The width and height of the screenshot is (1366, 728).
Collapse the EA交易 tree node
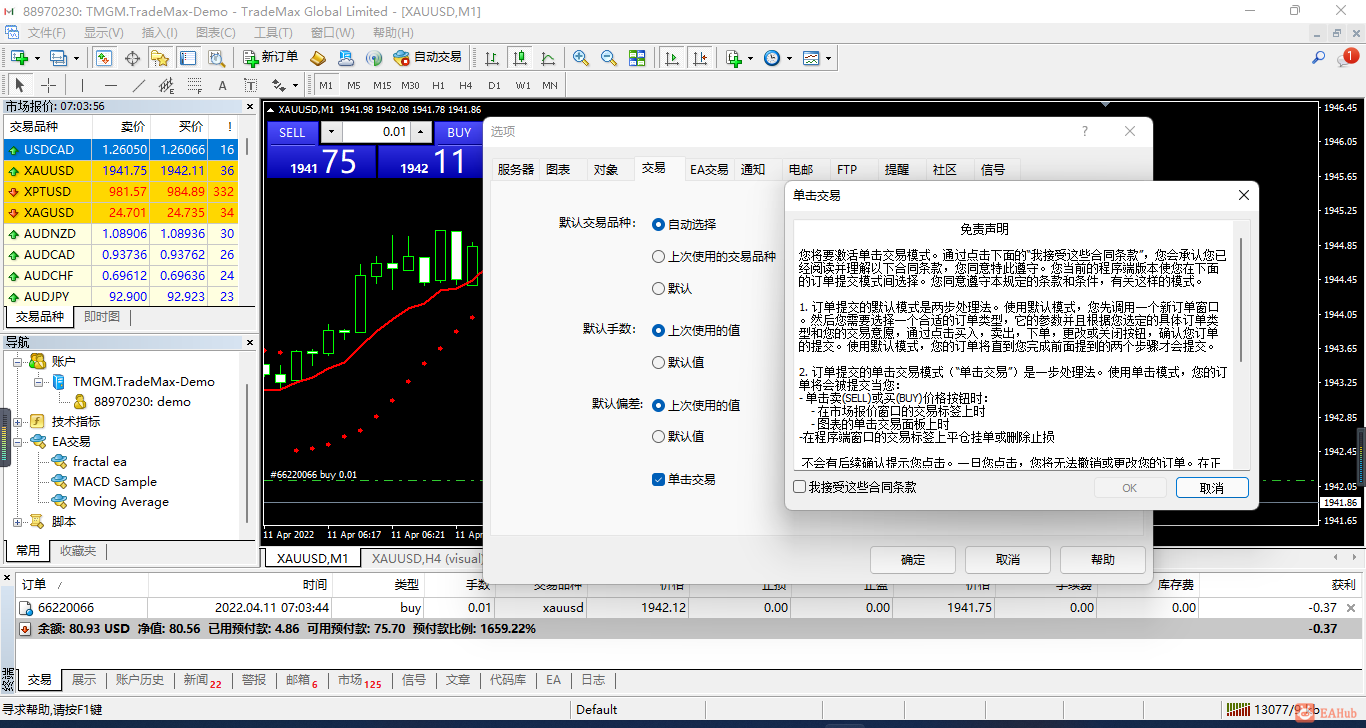[18, 441]
